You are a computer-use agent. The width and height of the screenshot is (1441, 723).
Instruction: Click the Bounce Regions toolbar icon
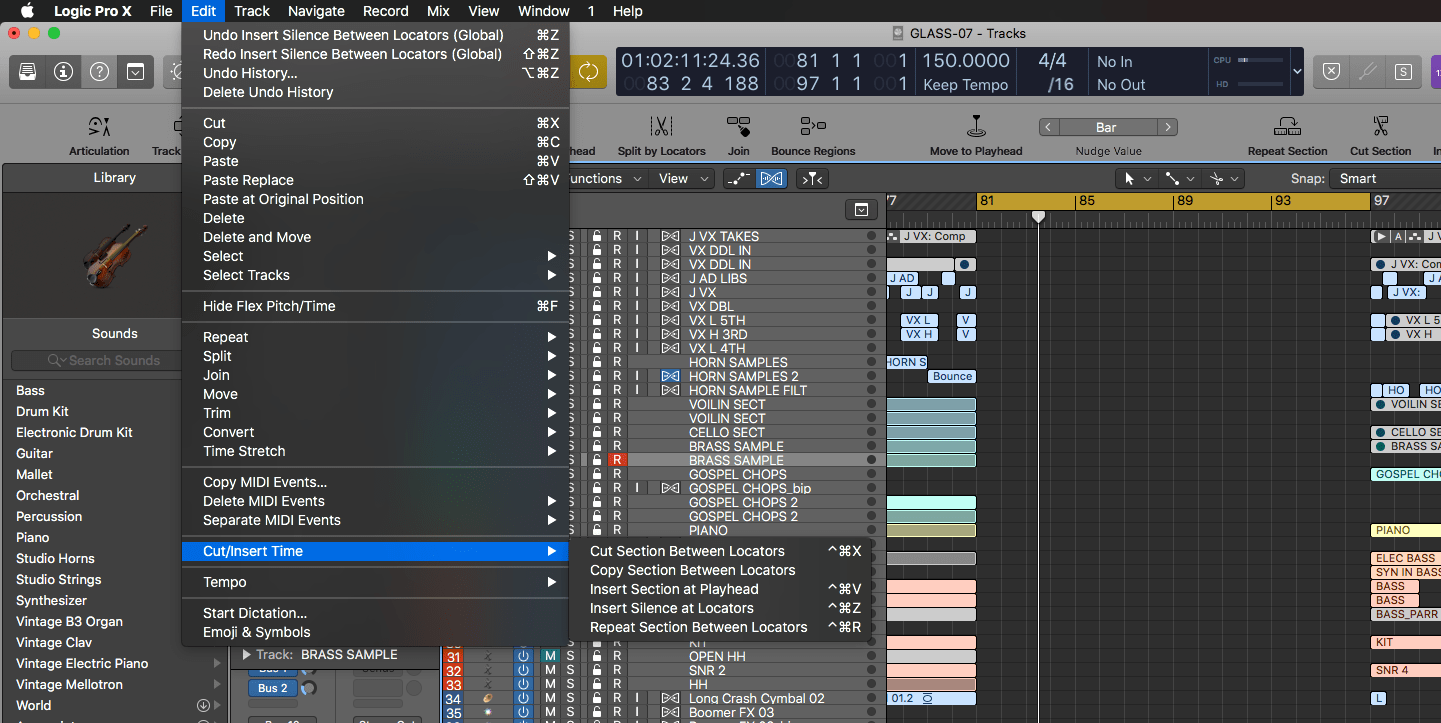click(813, 135)
